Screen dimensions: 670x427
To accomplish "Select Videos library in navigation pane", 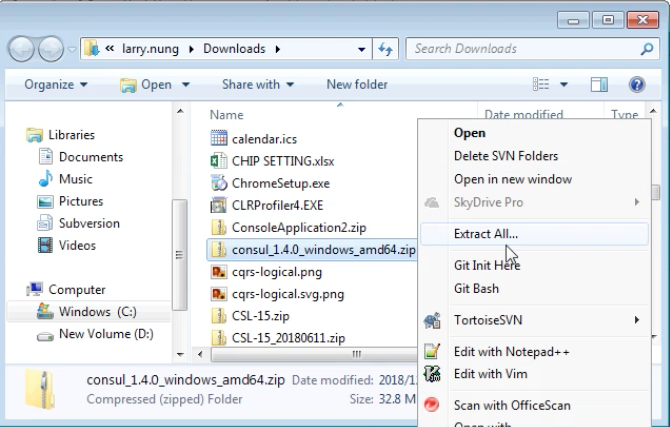I will point(67,246).
